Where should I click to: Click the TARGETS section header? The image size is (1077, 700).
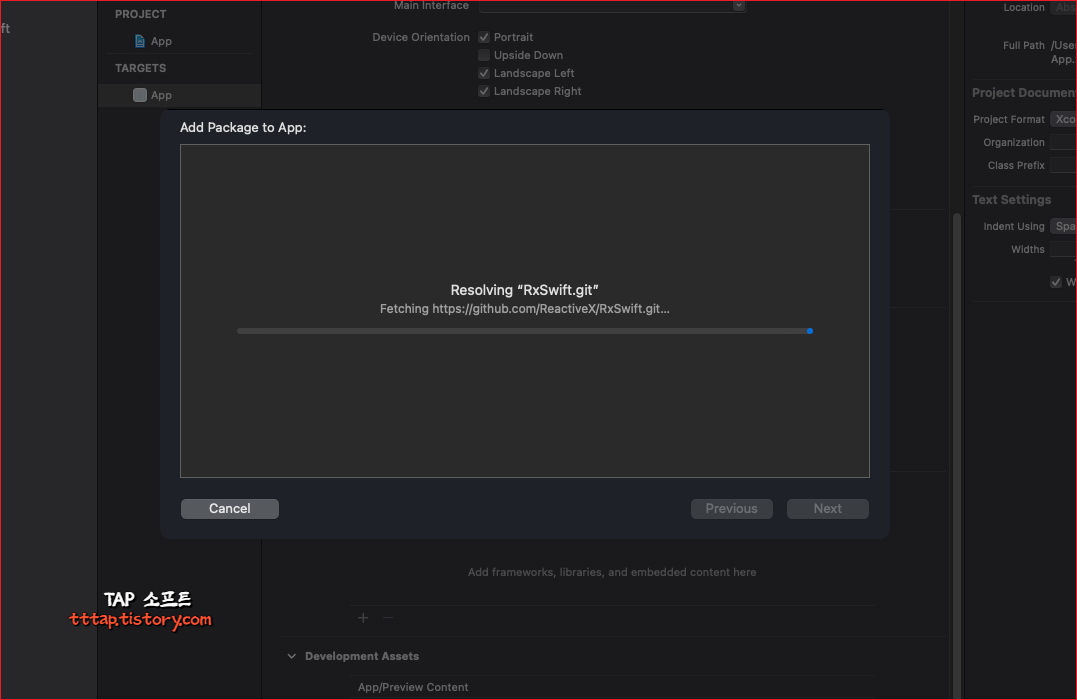point(140,68)
